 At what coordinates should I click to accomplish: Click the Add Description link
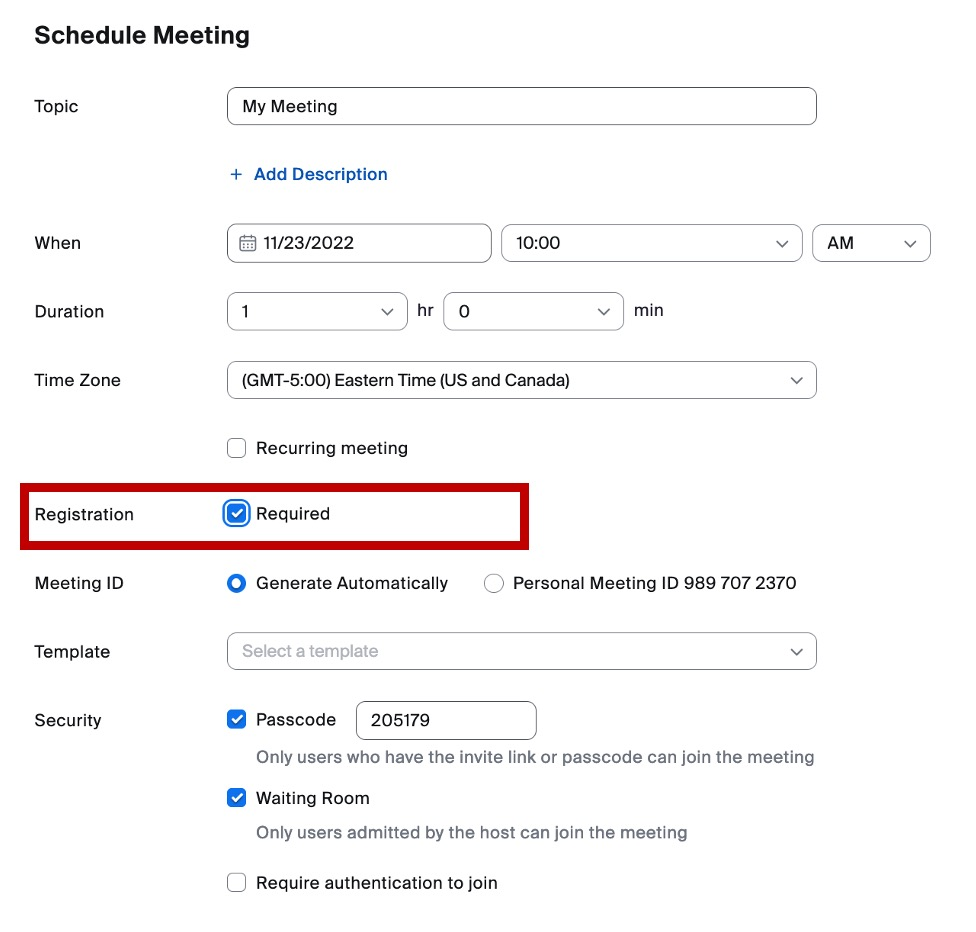pyautogui.click(x=318, y=174)
